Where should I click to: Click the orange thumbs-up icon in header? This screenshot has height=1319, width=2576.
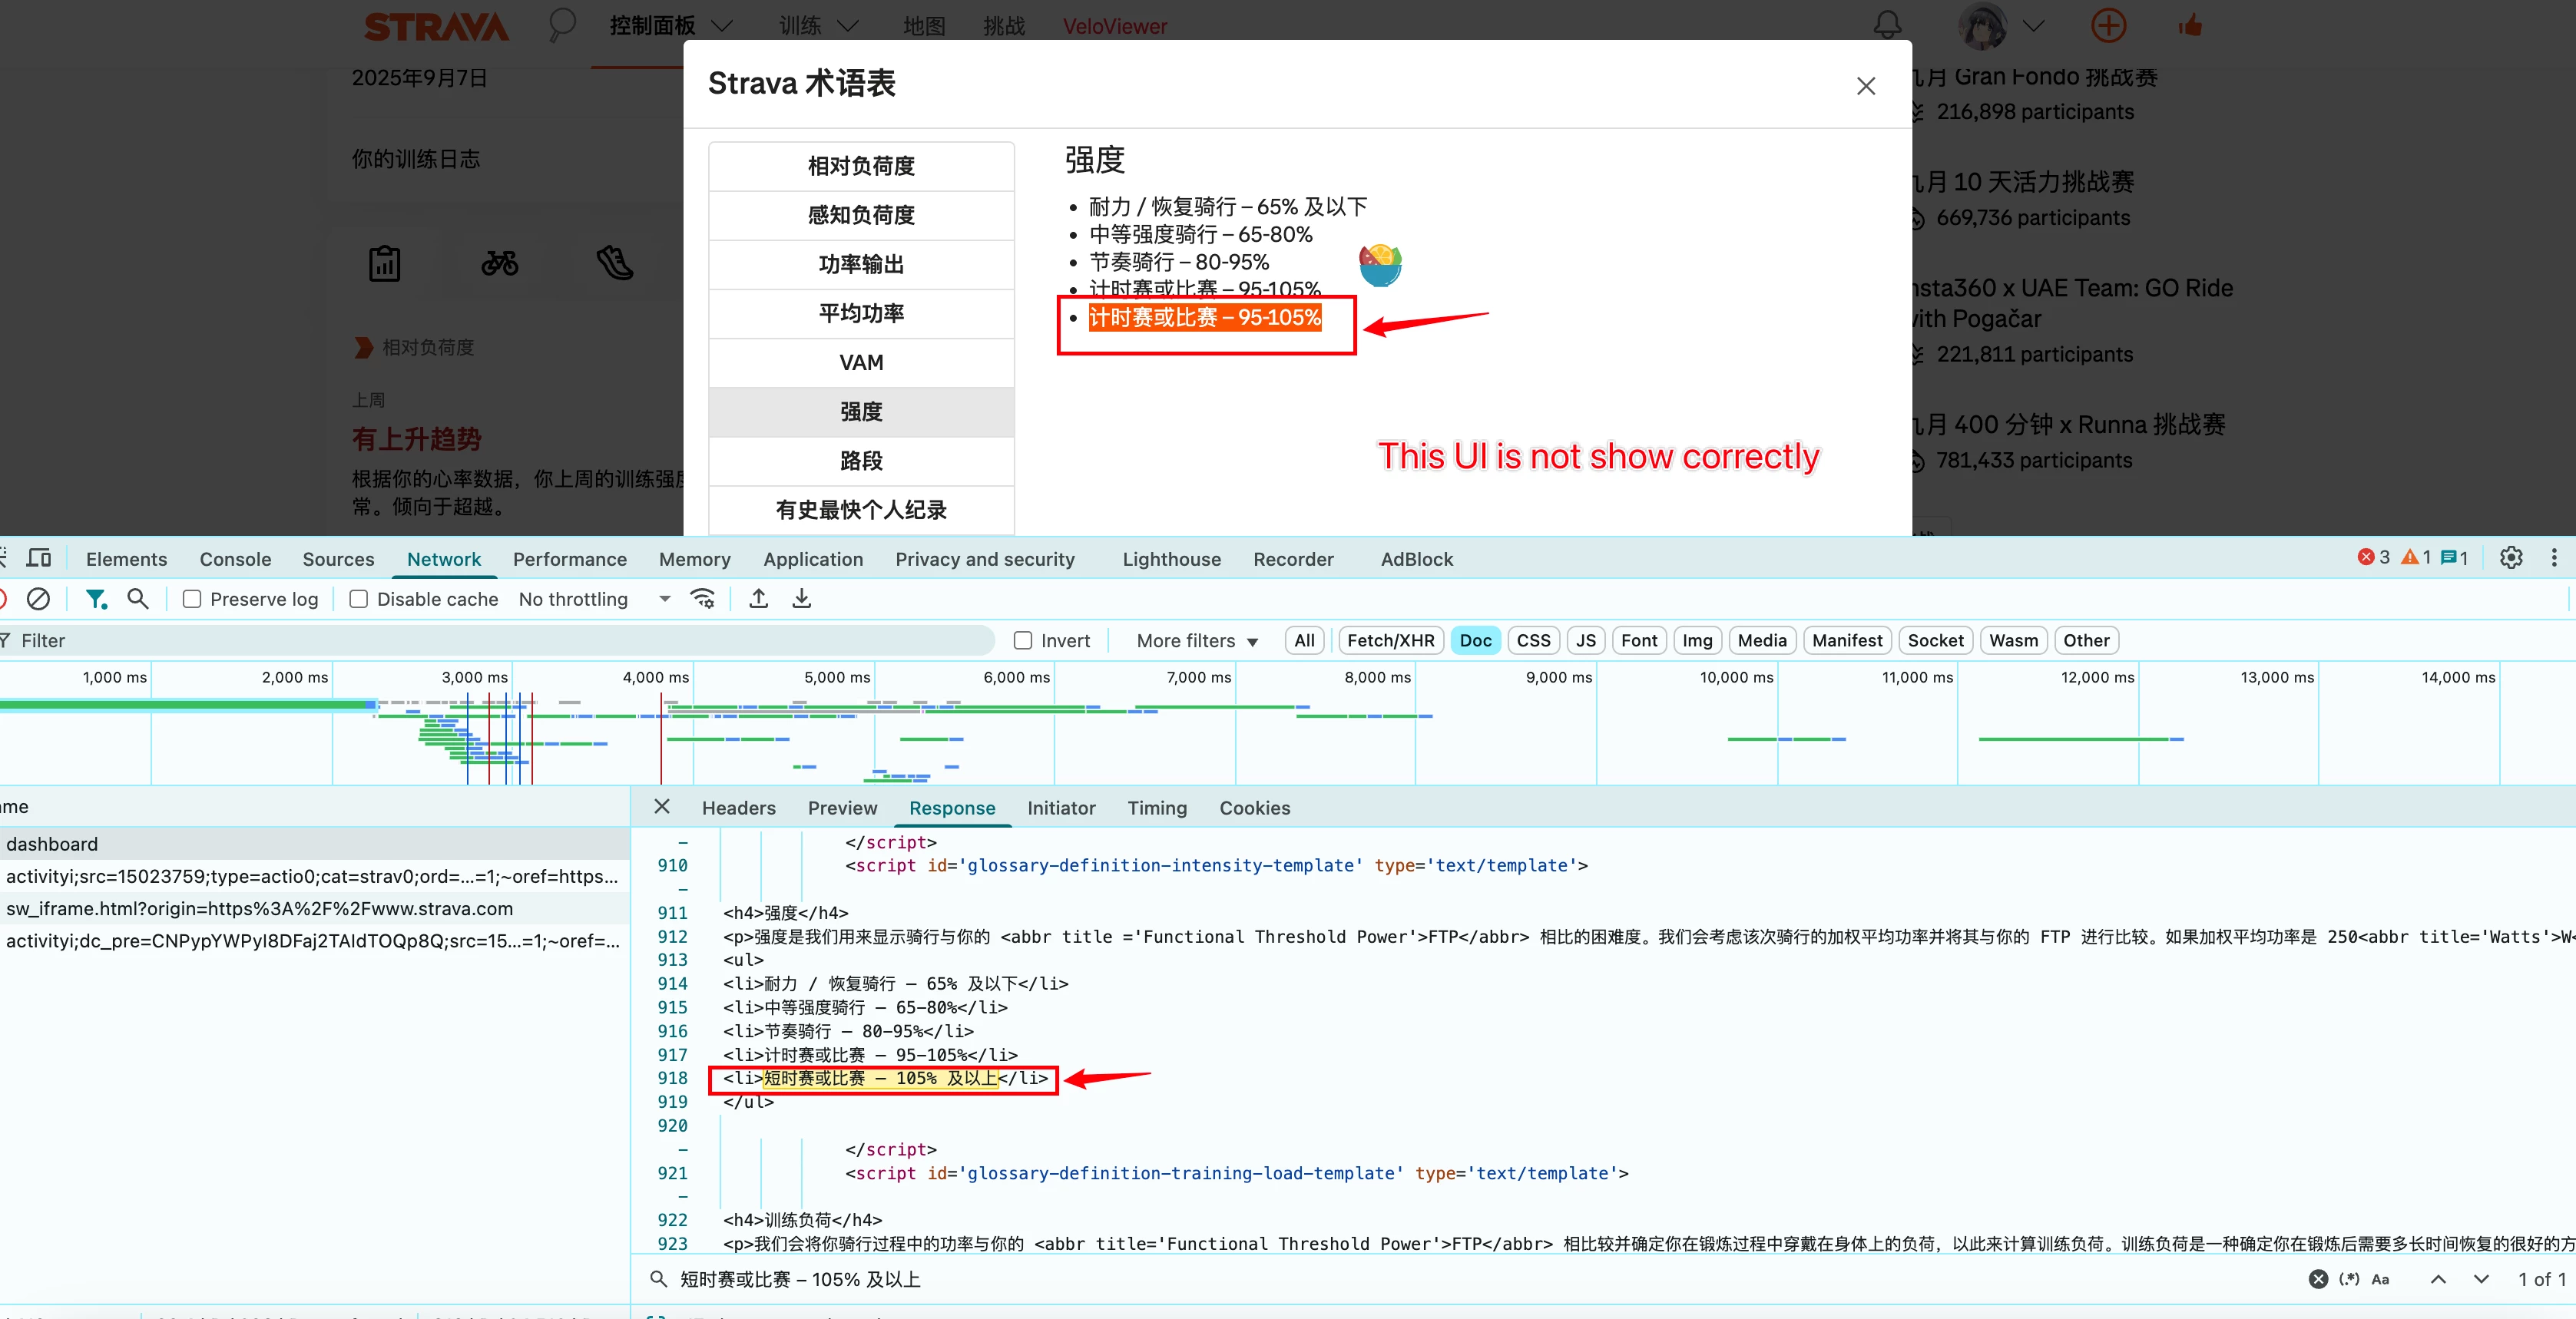(x=2190, y=25)
